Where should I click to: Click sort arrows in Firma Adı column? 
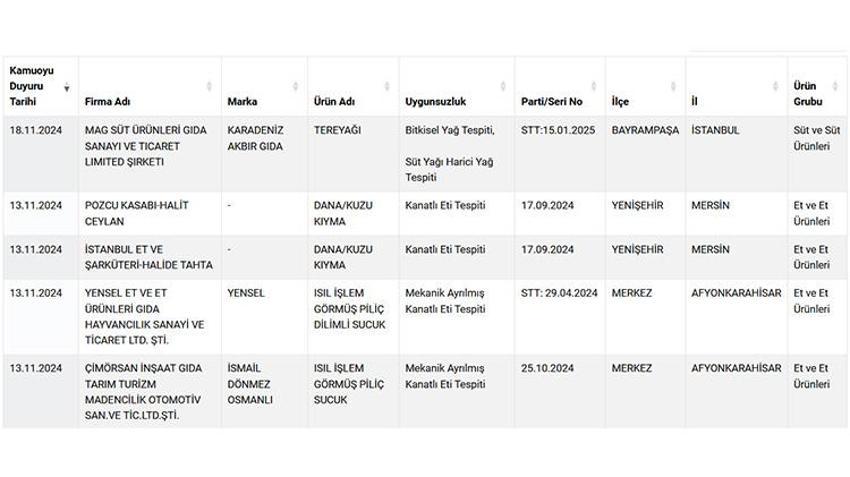[x=209, y=86]
